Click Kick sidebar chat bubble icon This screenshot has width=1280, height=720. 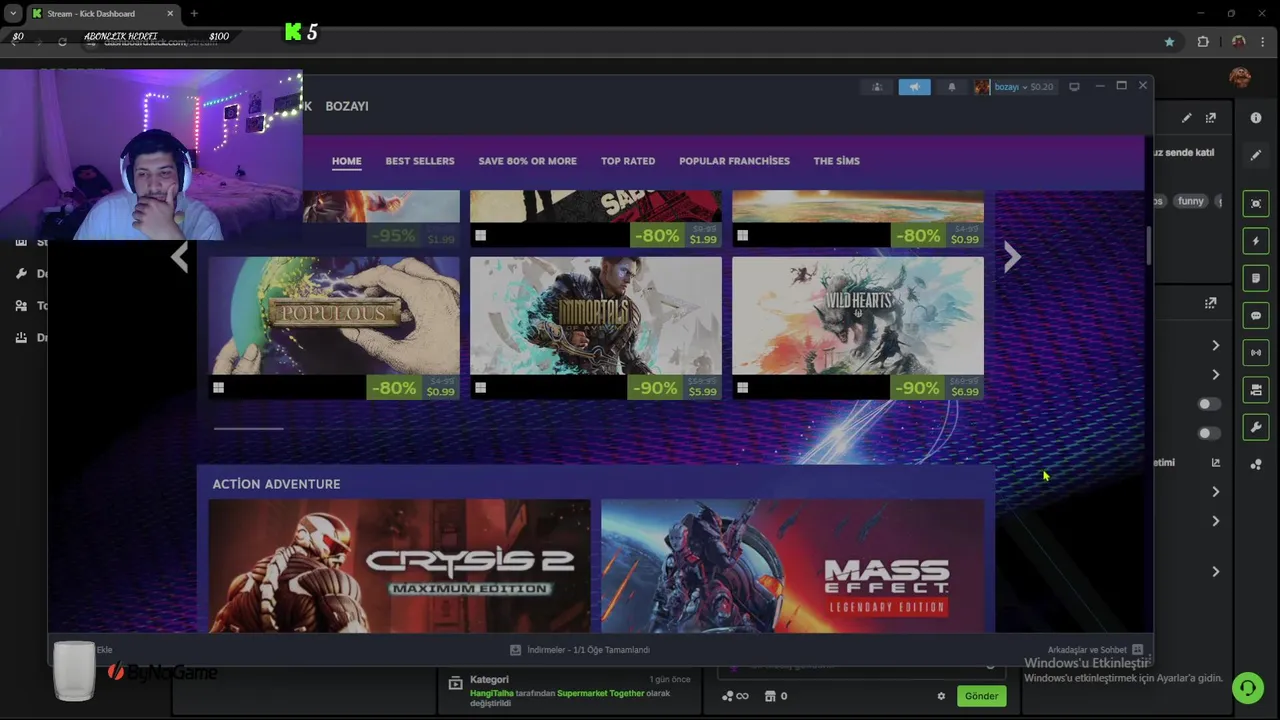[1256, 315]
